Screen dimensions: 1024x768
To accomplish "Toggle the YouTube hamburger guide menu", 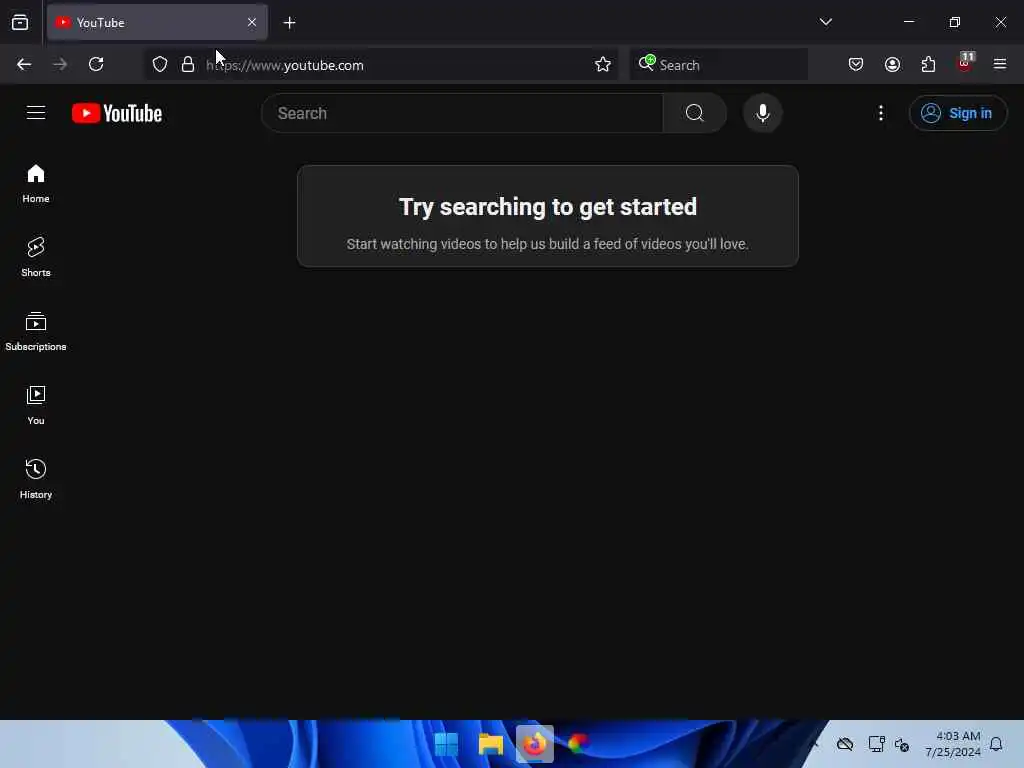I will point(36,113).
